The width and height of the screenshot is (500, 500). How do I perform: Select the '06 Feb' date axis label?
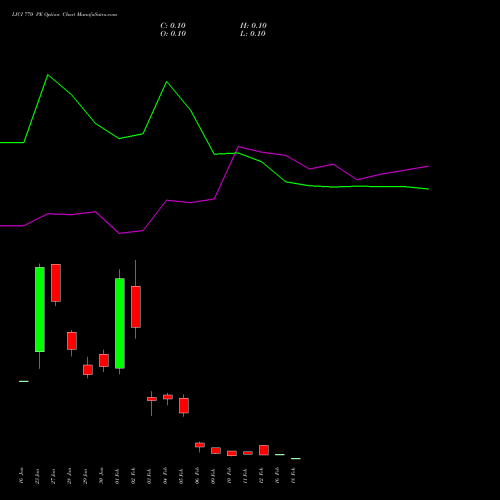point(197,476)
